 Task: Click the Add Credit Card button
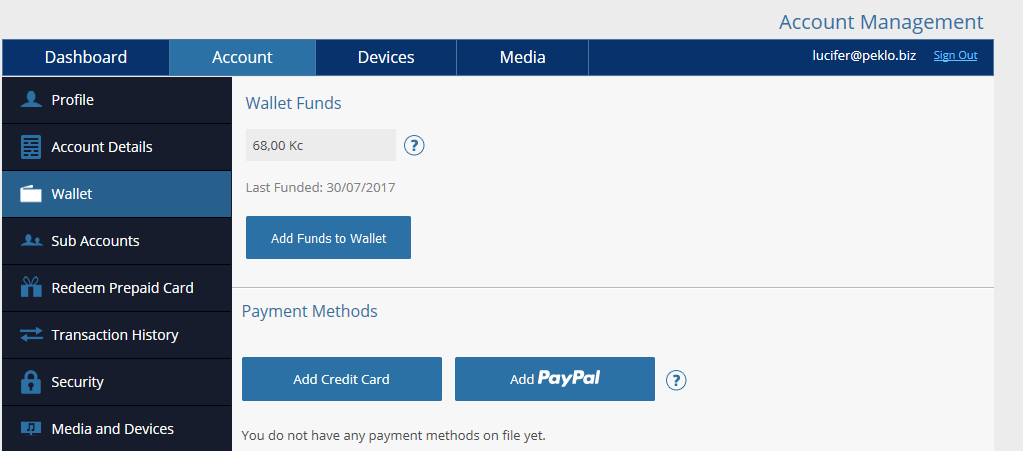(342, 379)
